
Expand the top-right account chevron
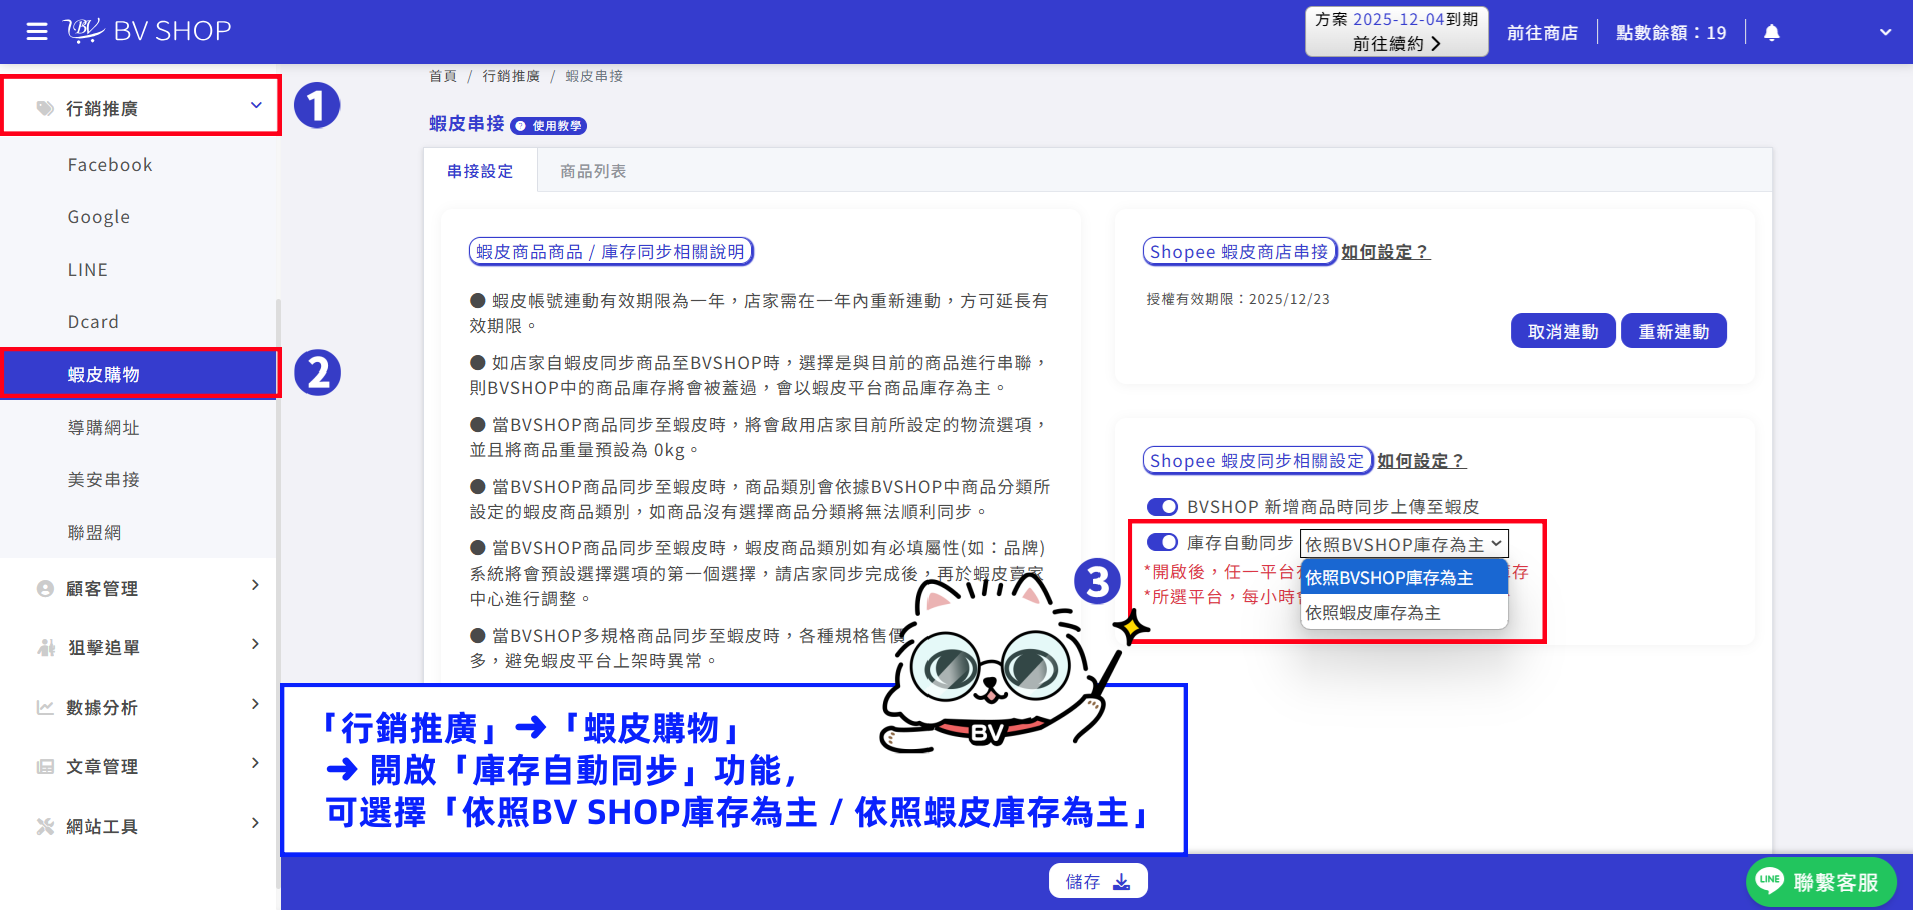click(x=1885, y=32)
